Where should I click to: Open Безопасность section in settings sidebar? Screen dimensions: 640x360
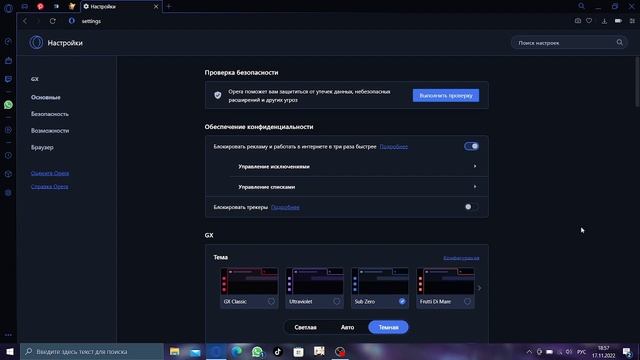pyautogui.click(x=50, y=114)
